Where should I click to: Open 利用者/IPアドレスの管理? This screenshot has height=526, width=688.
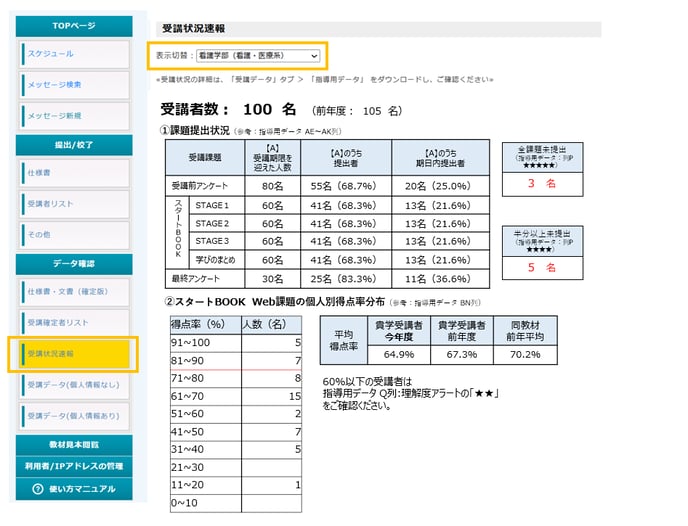point(74,466)
